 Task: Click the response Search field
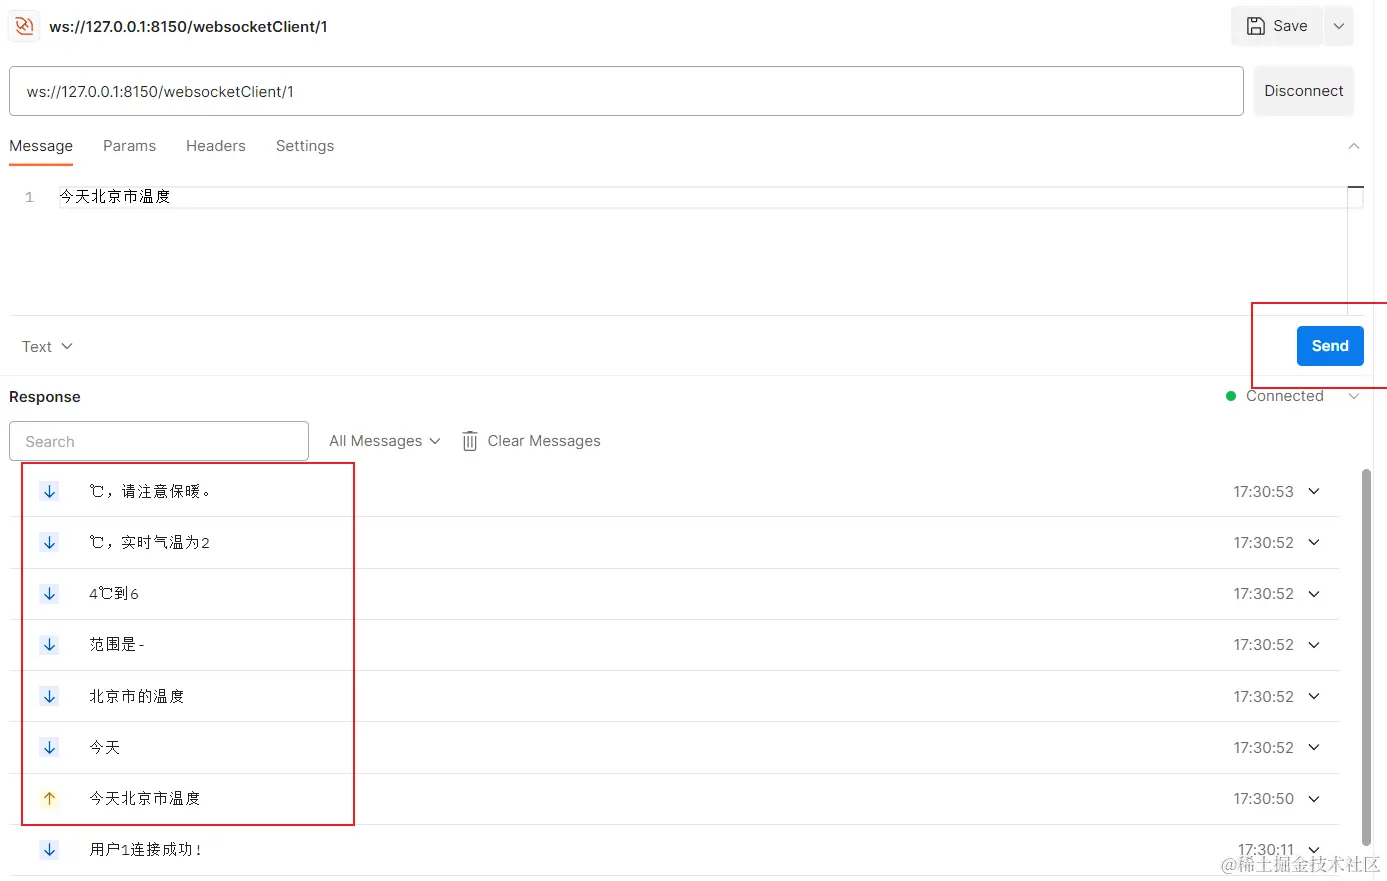159,441
